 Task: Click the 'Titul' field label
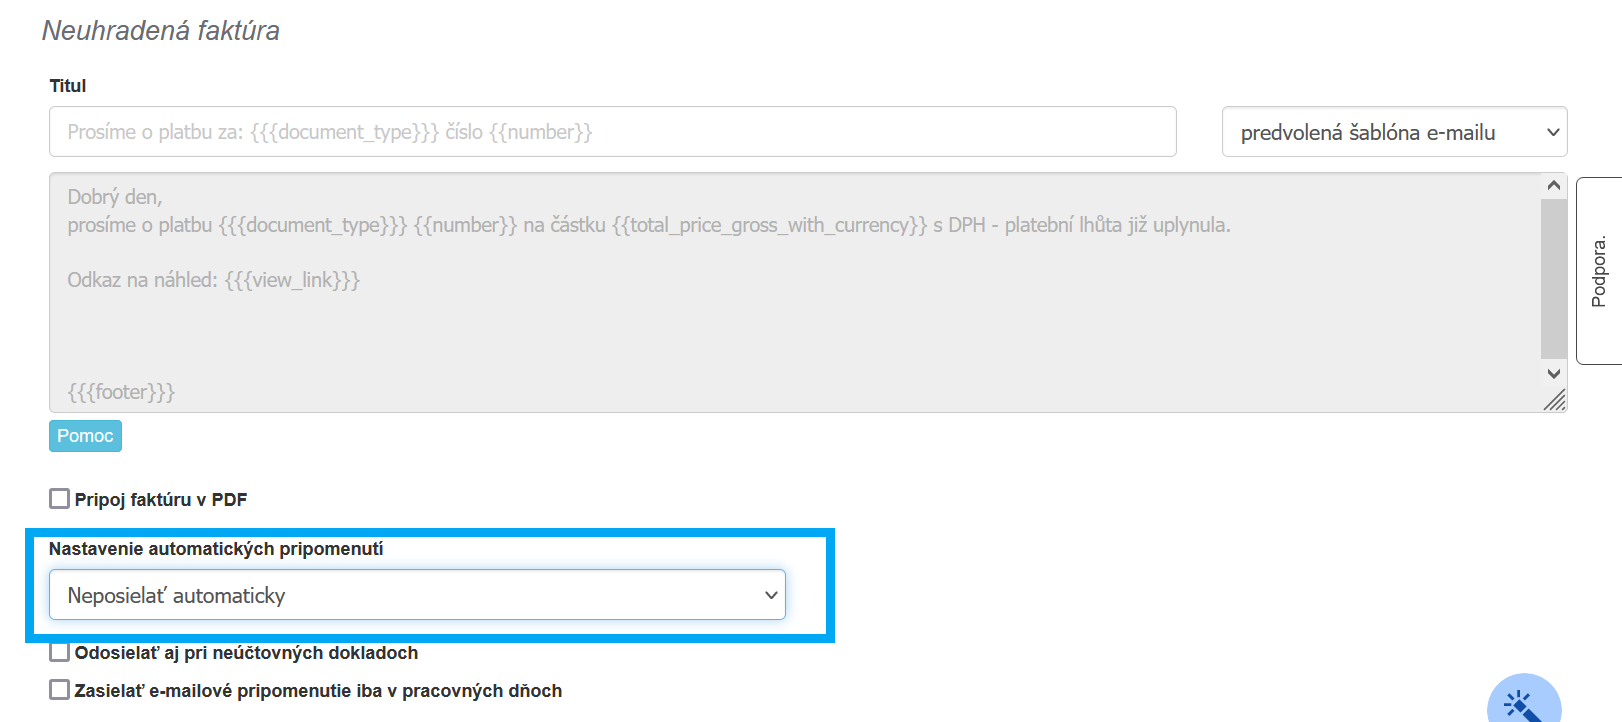pyautogui.click(x=68, y=86)
